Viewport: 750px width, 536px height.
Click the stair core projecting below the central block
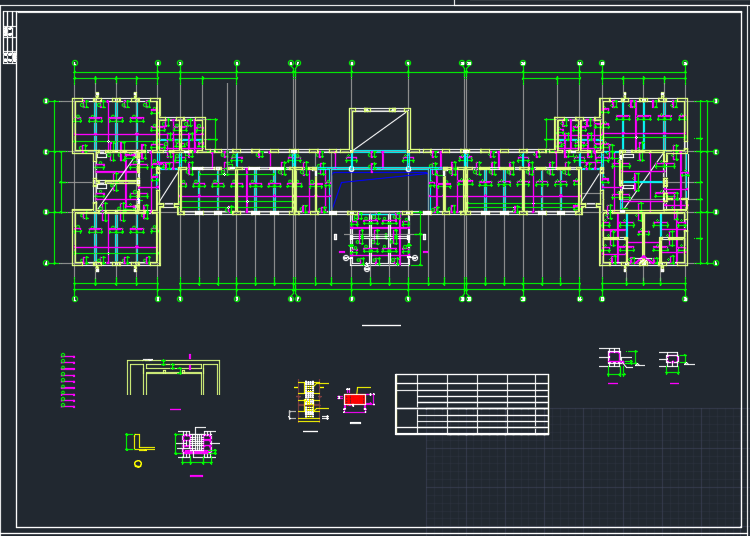coord(380,239)
